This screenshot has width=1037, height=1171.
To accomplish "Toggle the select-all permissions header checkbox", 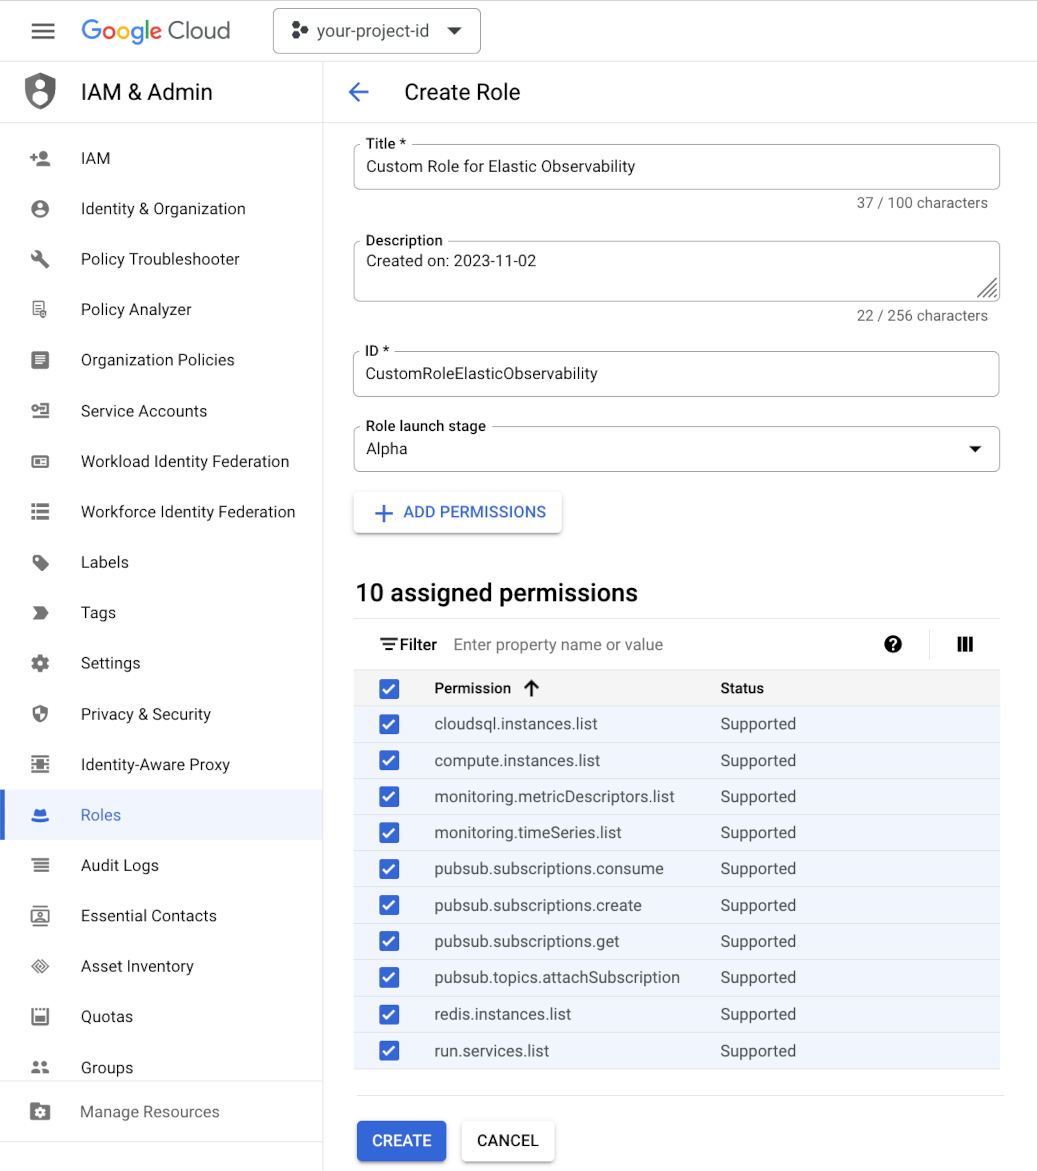I will (x=389, y=688).
